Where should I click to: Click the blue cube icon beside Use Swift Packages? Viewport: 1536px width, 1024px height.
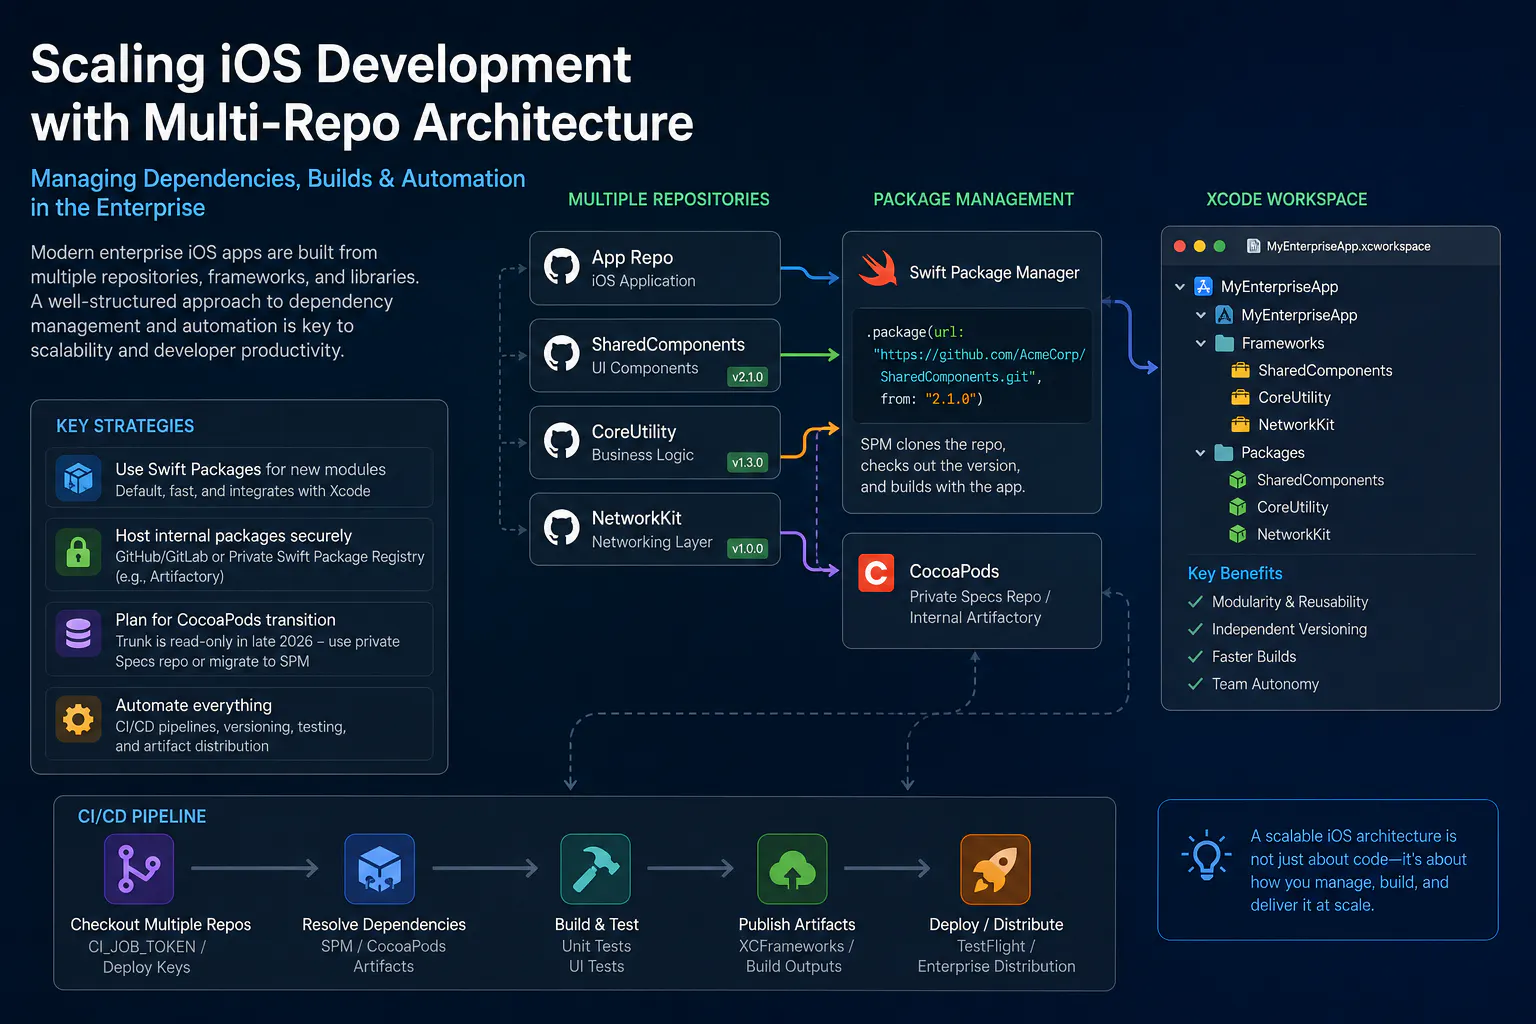point(78,478)
